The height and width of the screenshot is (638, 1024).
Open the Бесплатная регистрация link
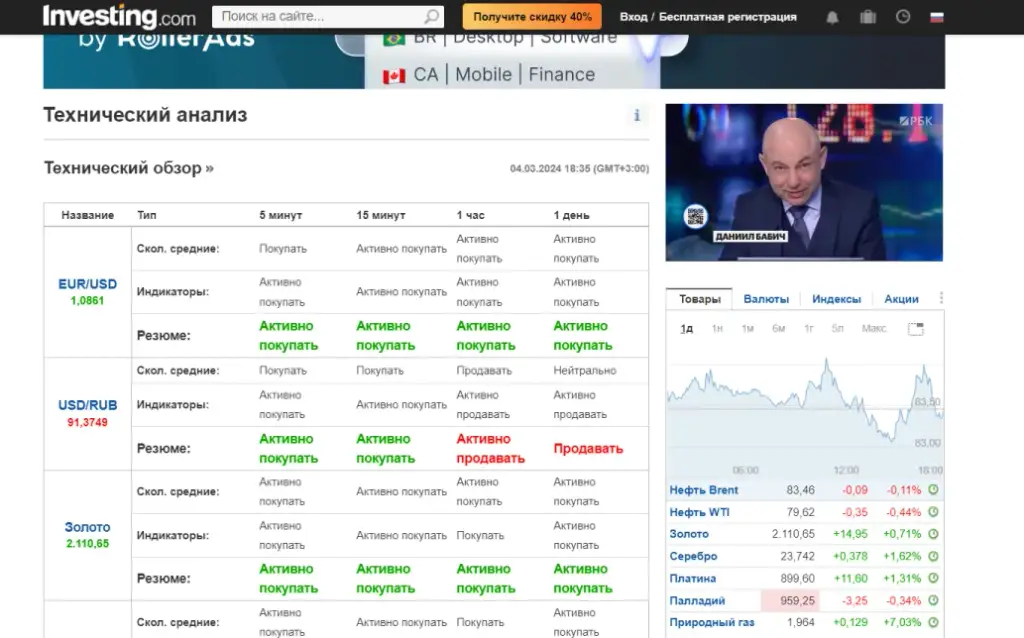728,17
